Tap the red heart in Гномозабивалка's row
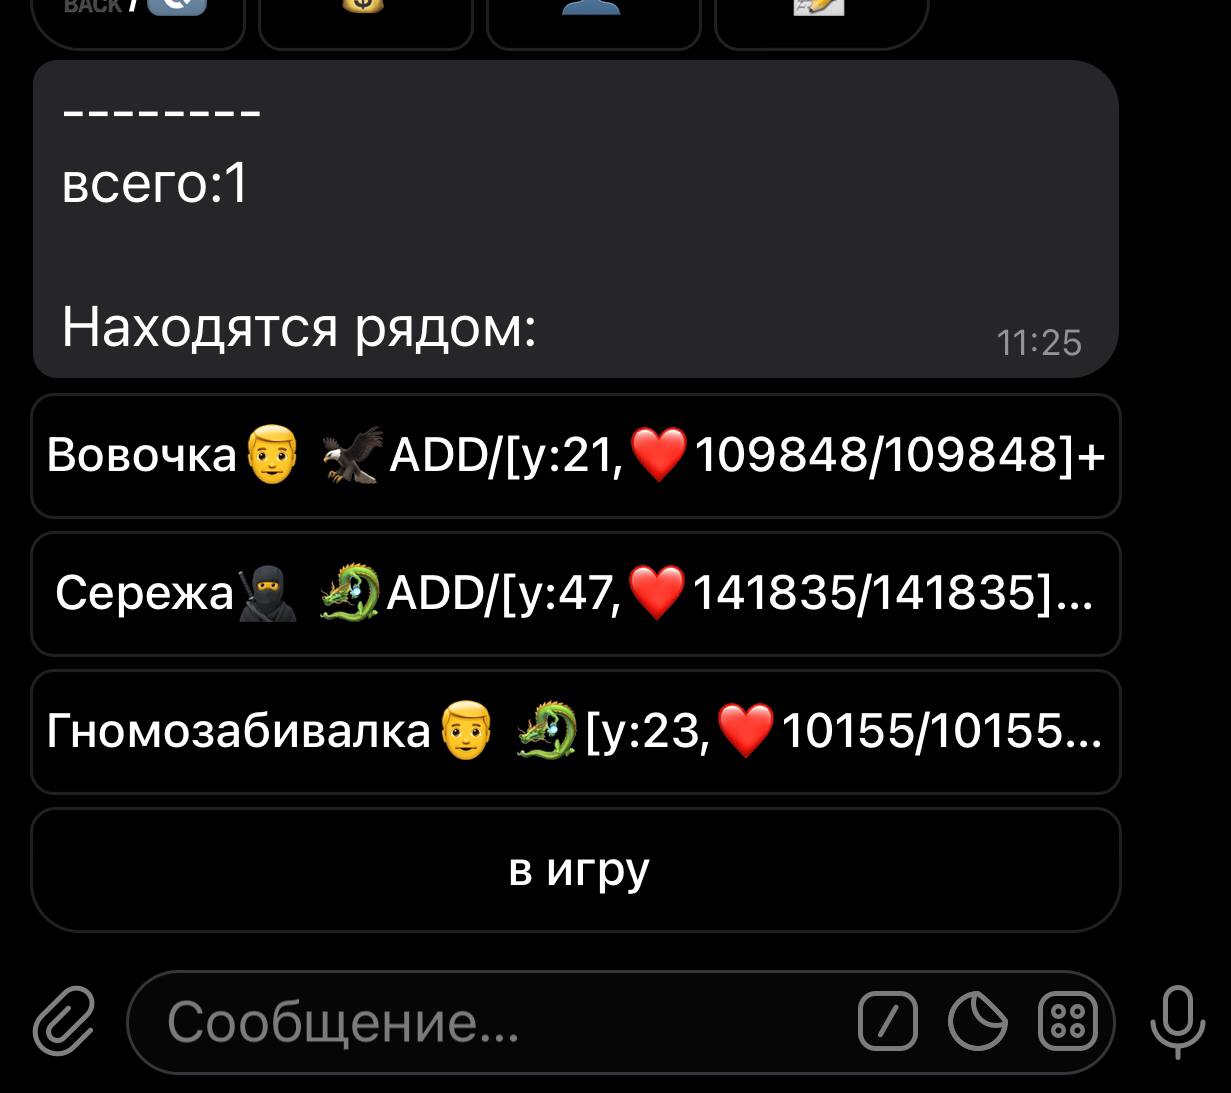The width and height of the screenshot is (1231, 1093). (x=747, y=731)
